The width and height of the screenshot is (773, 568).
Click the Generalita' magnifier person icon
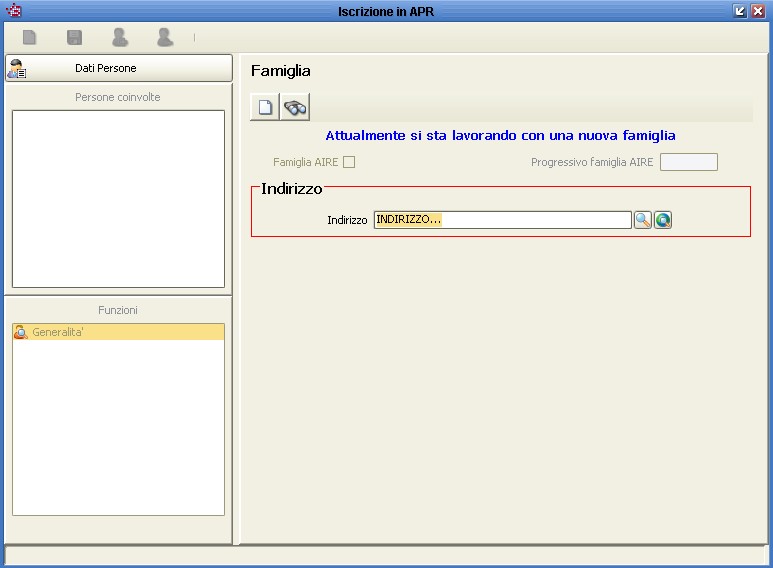(21, 332)
